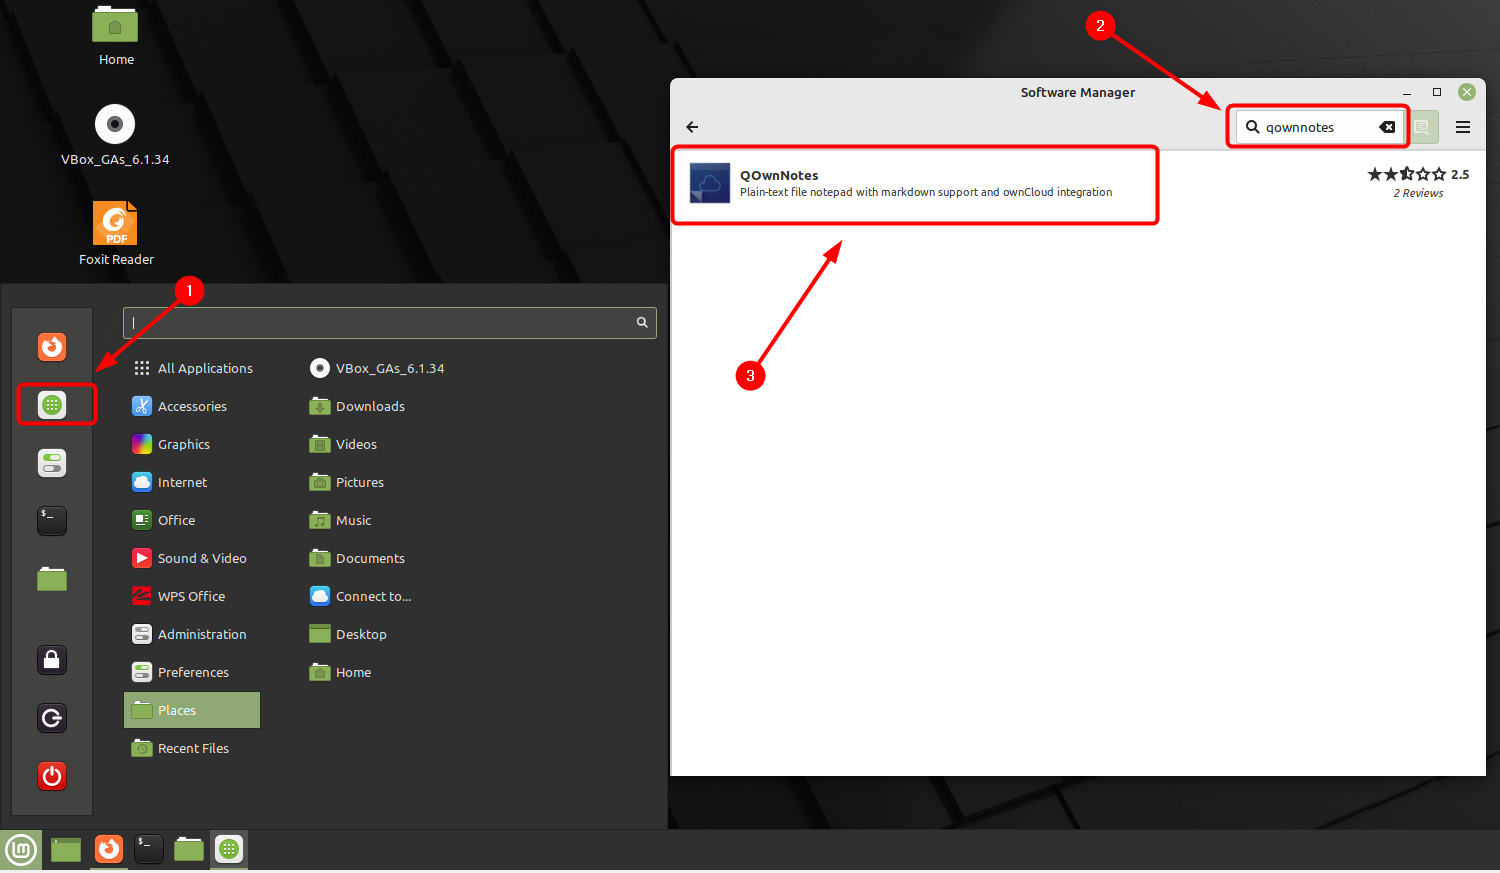Launch Firefox from the taskbar
The image size is (1500, 873).
click(109, 849)
